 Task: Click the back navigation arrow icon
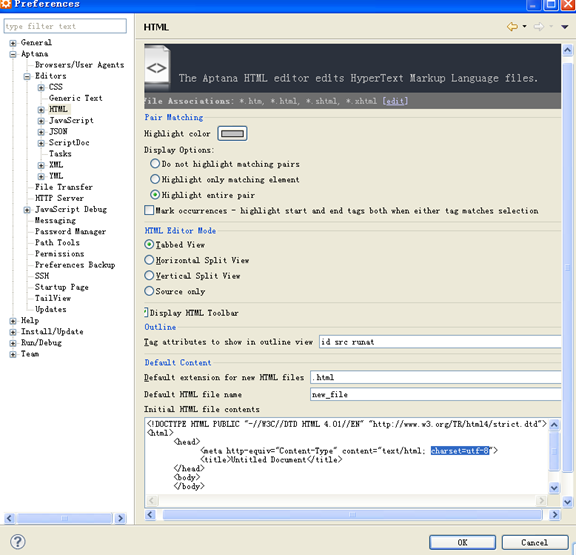[512, 26]
